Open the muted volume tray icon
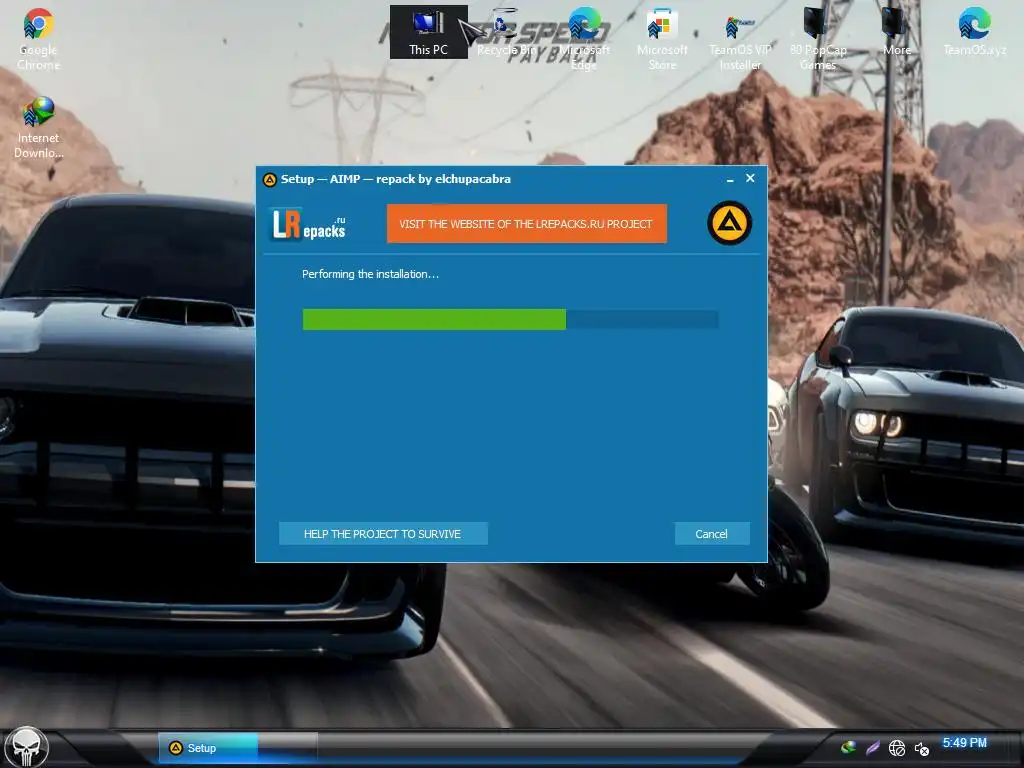The image size is (1024, 768). [921, 748]
